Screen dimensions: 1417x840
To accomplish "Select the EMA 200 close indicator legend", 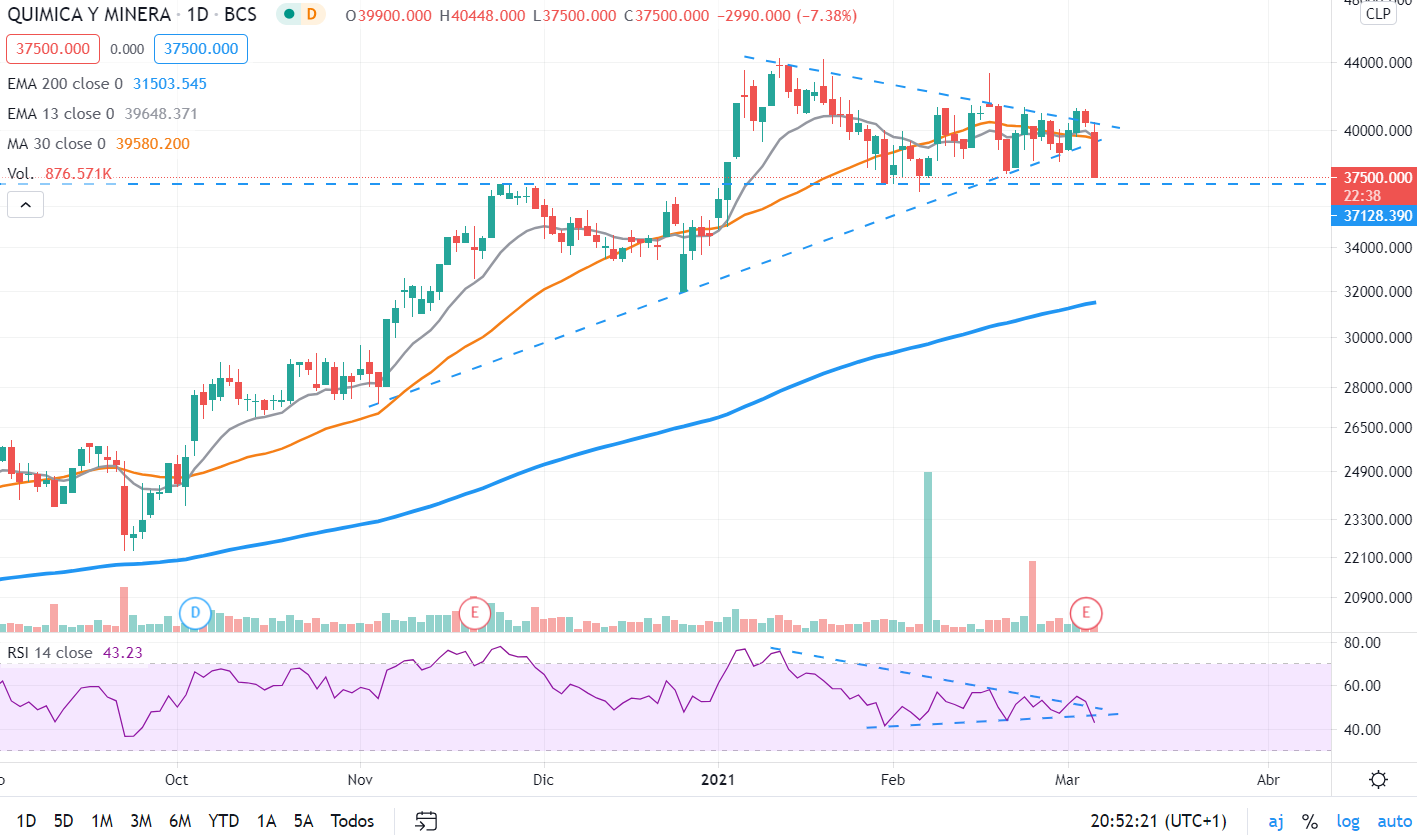I will [x=65, y=84].
